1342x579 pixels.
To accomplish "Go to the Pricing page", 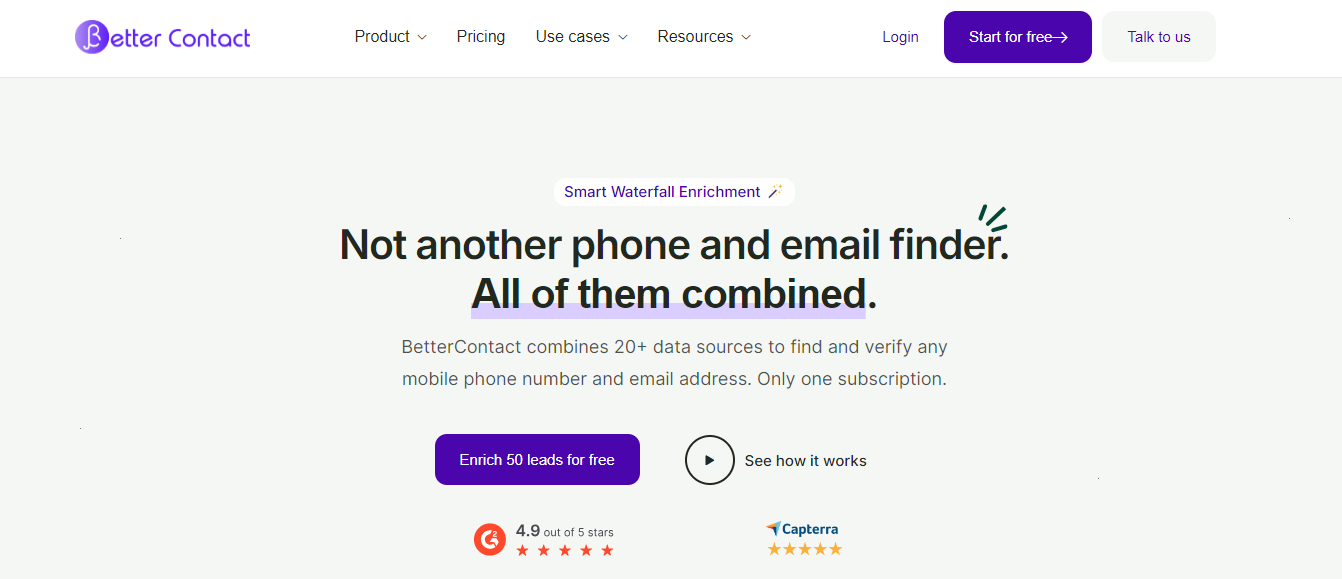I will (481, 37).
